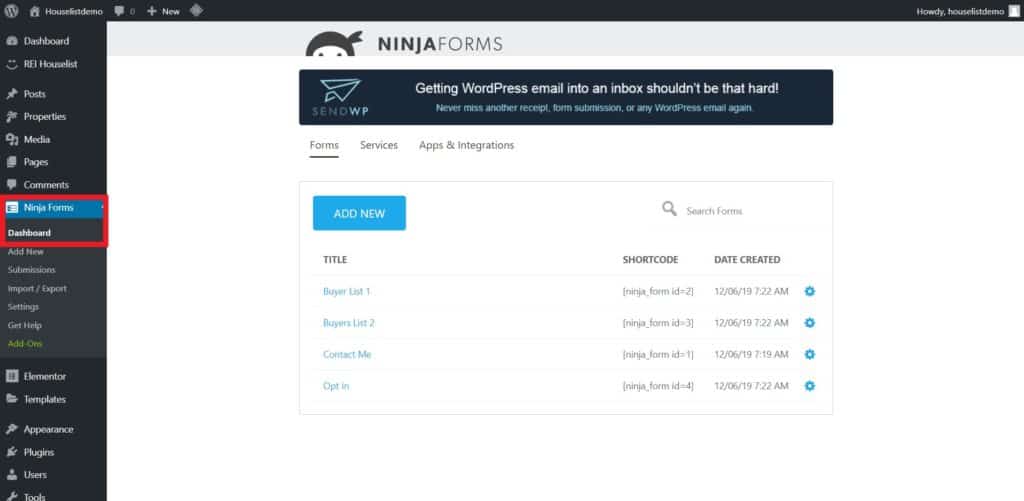Open gear settings for Contact Me form
Viewport: 1024px width, 501px height.
coord(810,354)
